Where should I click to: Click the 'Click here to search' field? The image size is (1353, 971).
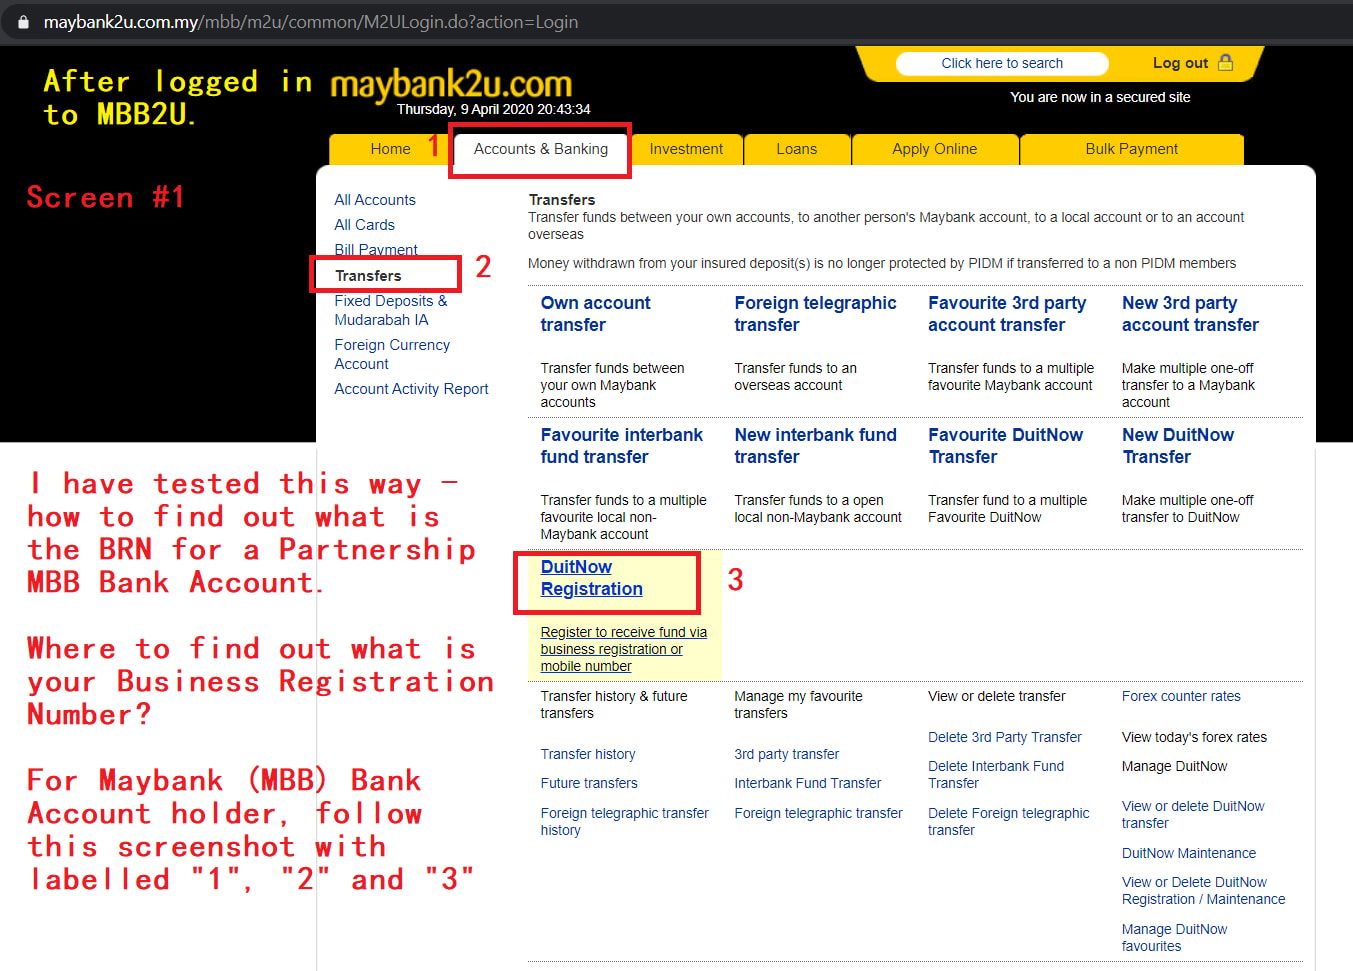[x=1002, y=63]
